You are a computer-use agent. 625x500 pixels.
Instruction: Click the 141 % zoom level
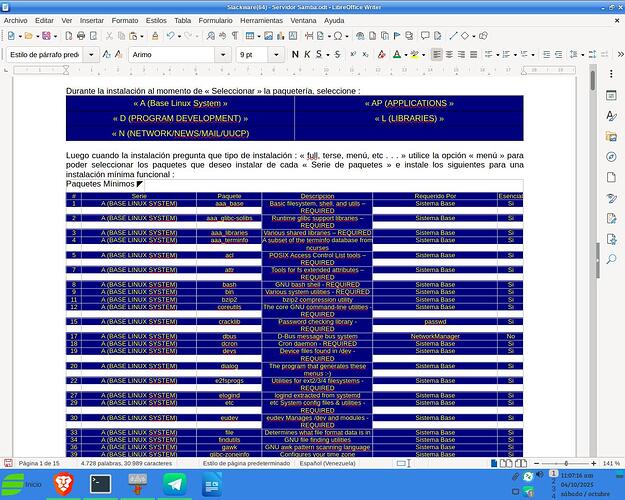[x=609, y=464]
